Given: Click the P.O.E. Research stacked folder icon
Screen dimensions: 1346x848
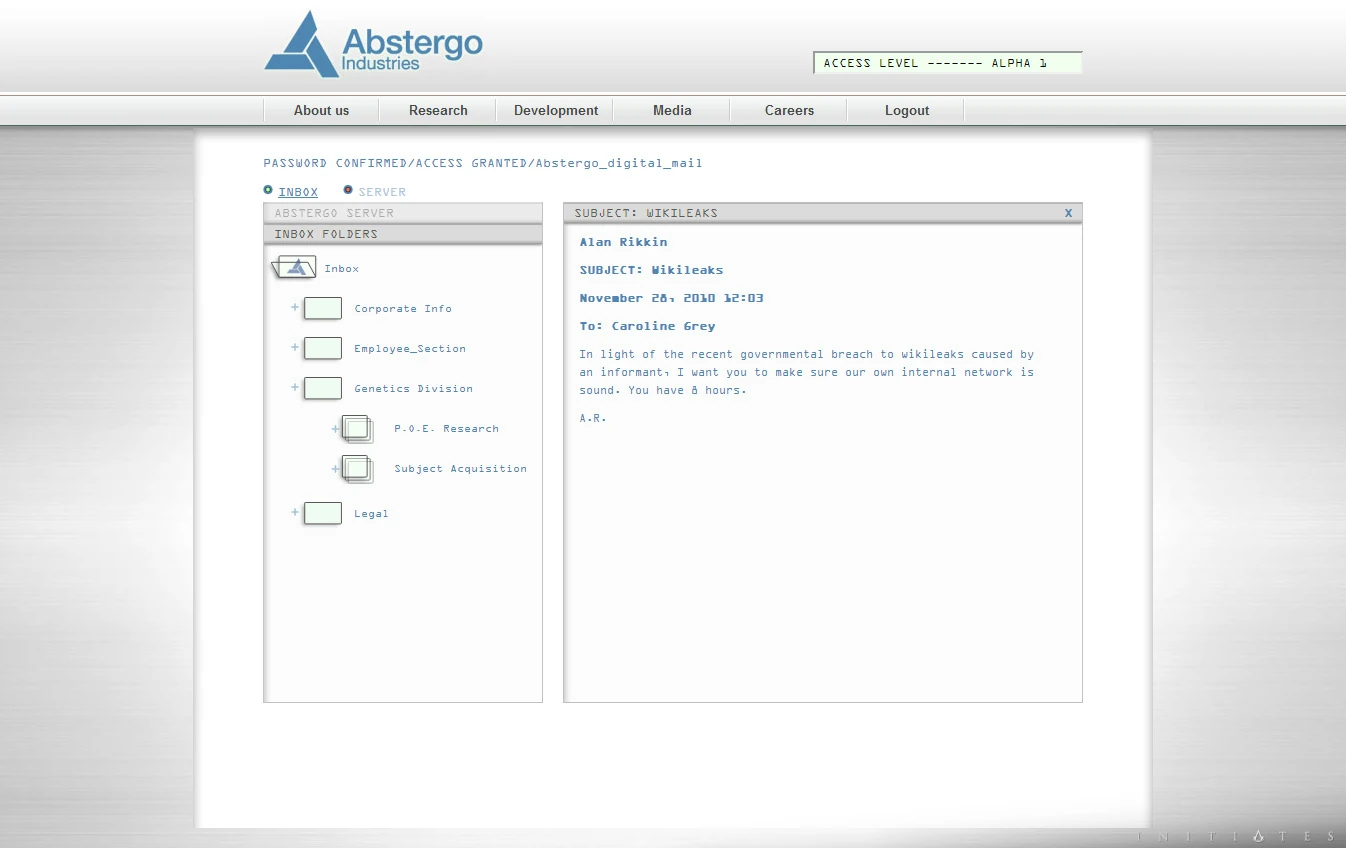Looking at the screenshot, I should [x=358, y=429].
